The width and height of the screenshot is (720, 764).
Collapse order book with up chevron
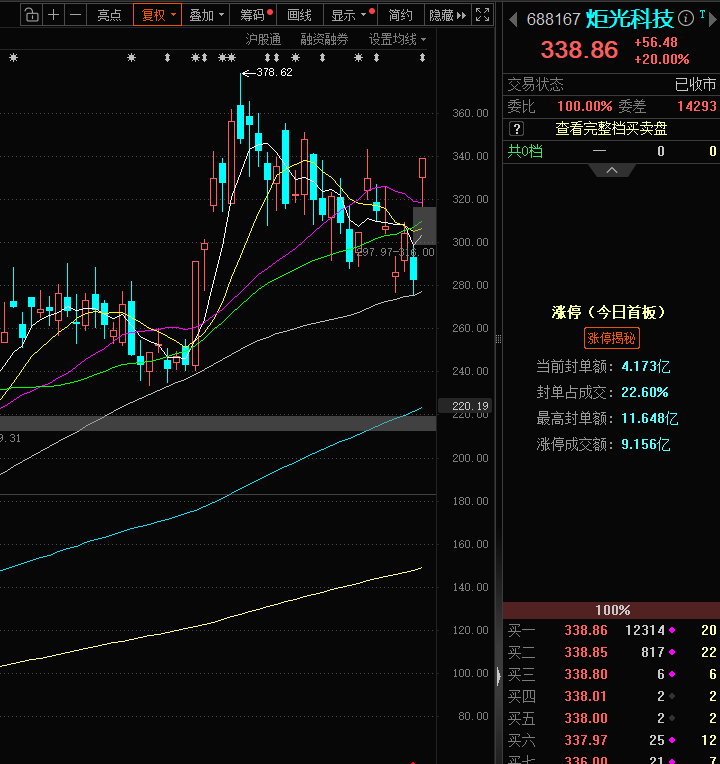(612, 170)
